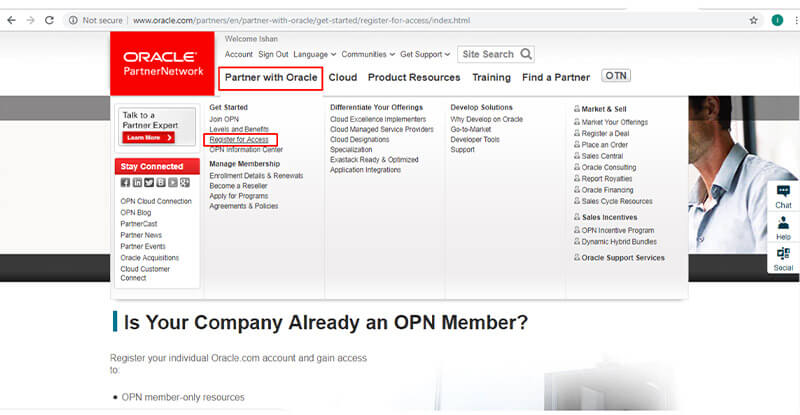Viewport: 800px width, 415px height.
Task: Open Oracle Acquisitions link
Action: click(149, 258)
